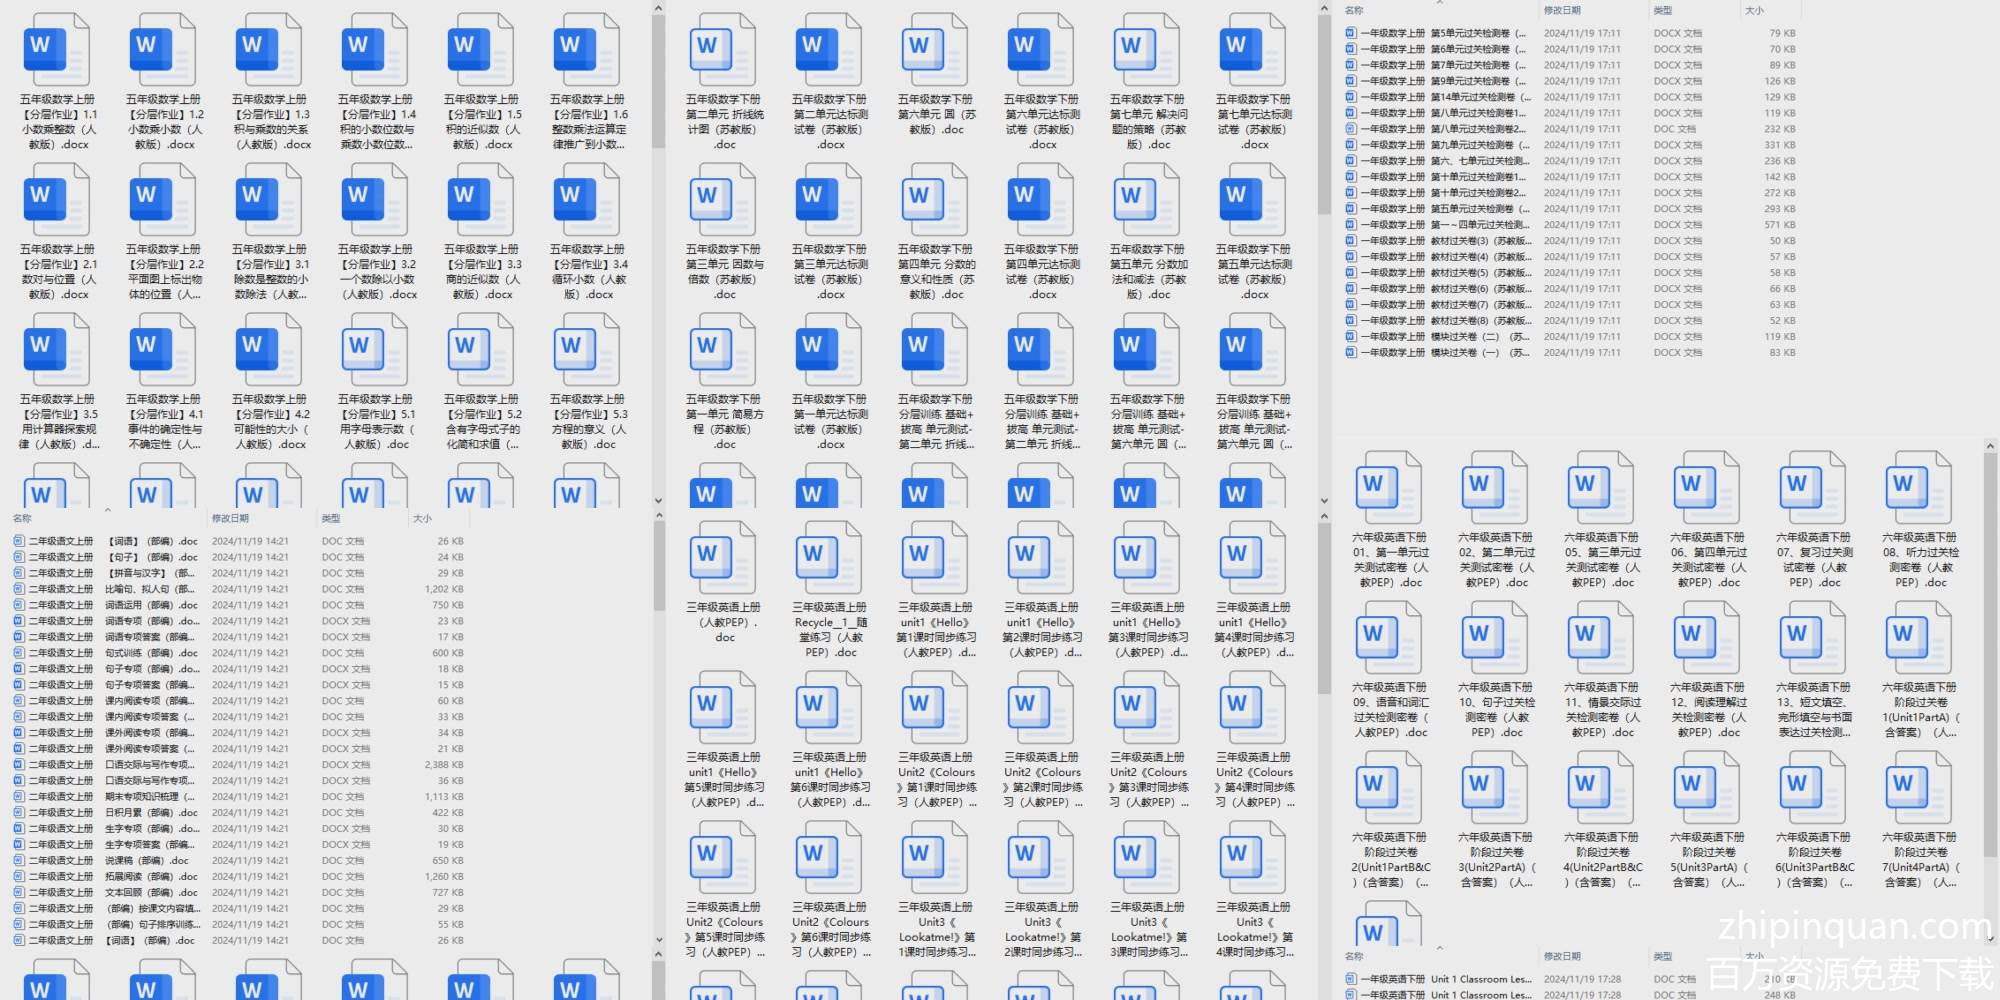2000x1000 pixels.
Task: Select 五年级数学下册 第三单元 因数与倍数 icon
Action: point(723,200)
